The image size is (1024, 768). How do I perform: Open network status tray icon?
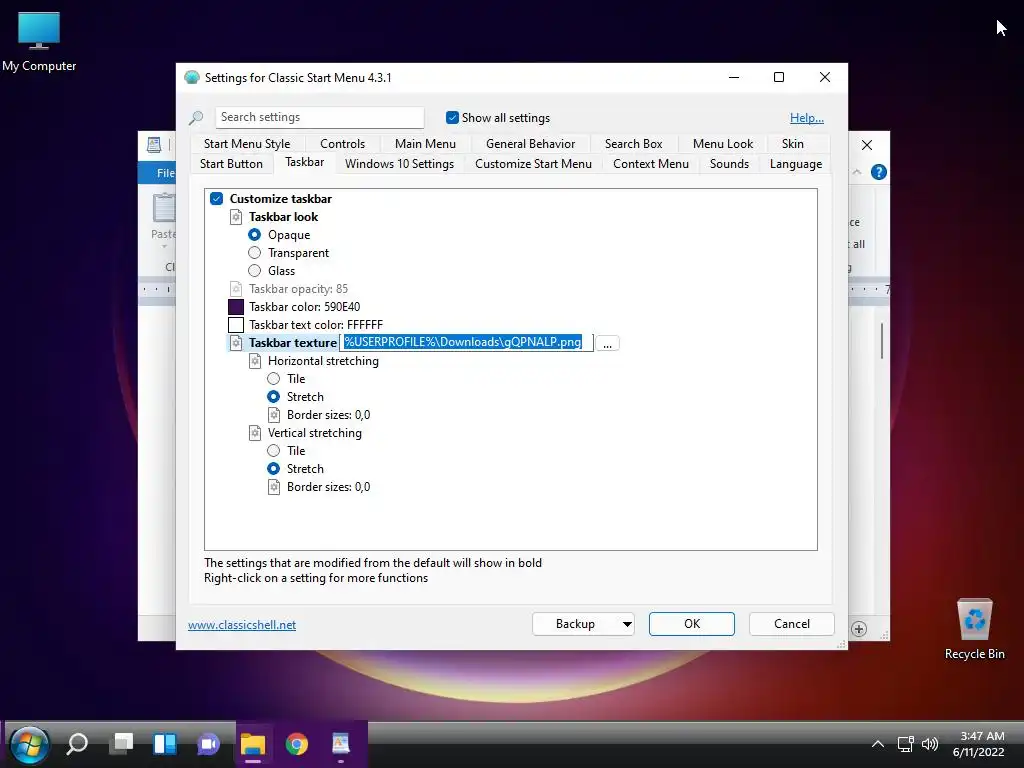(x=905, y=744)
